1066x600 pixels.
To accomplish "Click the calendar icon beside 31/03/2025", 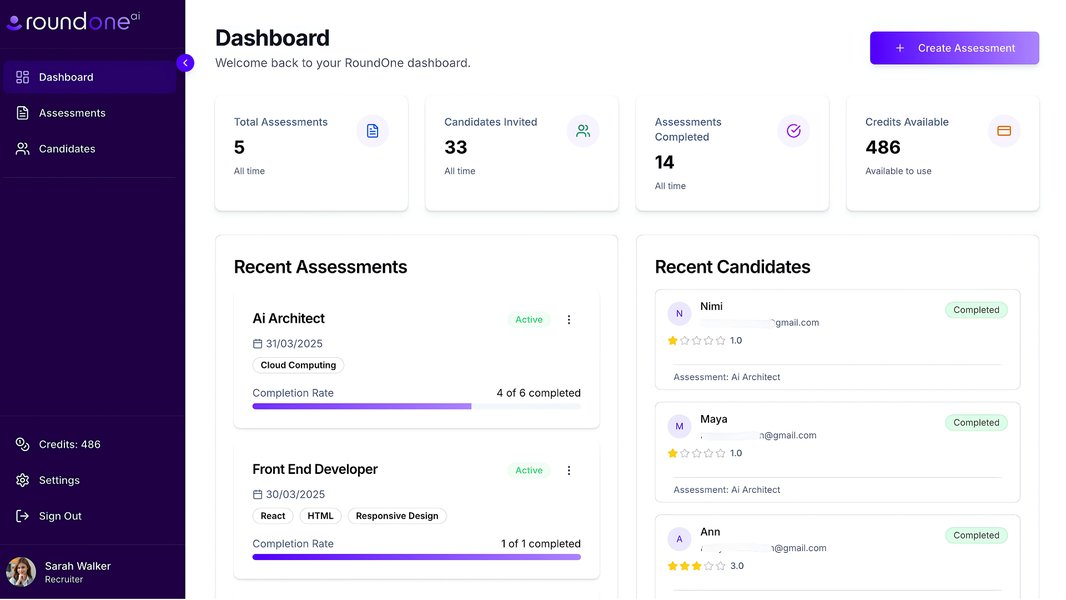I will point(257,344).
